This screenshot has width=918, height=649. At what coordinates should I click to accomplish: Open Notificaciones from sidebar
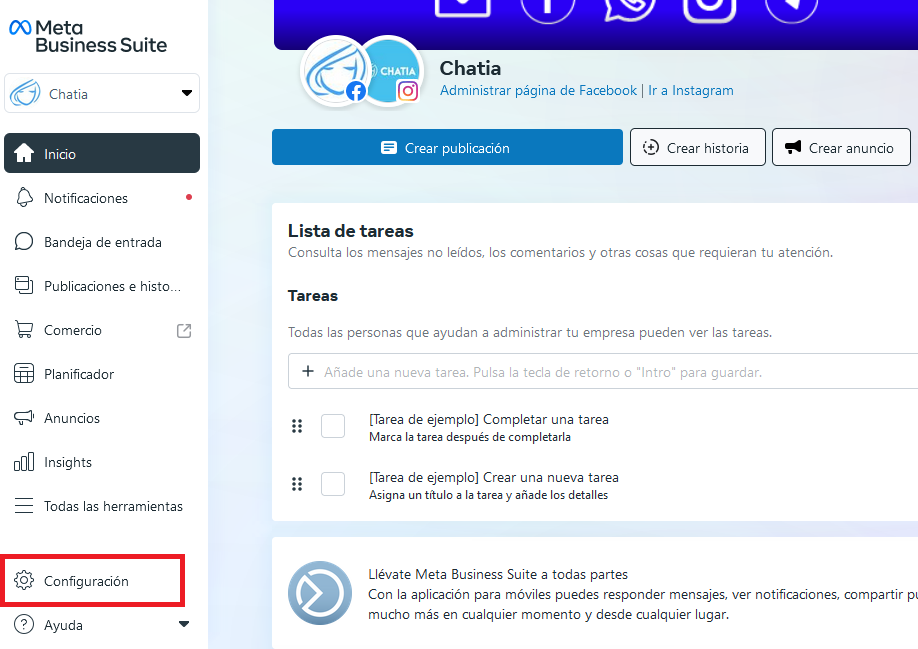(x=102, y=198)
